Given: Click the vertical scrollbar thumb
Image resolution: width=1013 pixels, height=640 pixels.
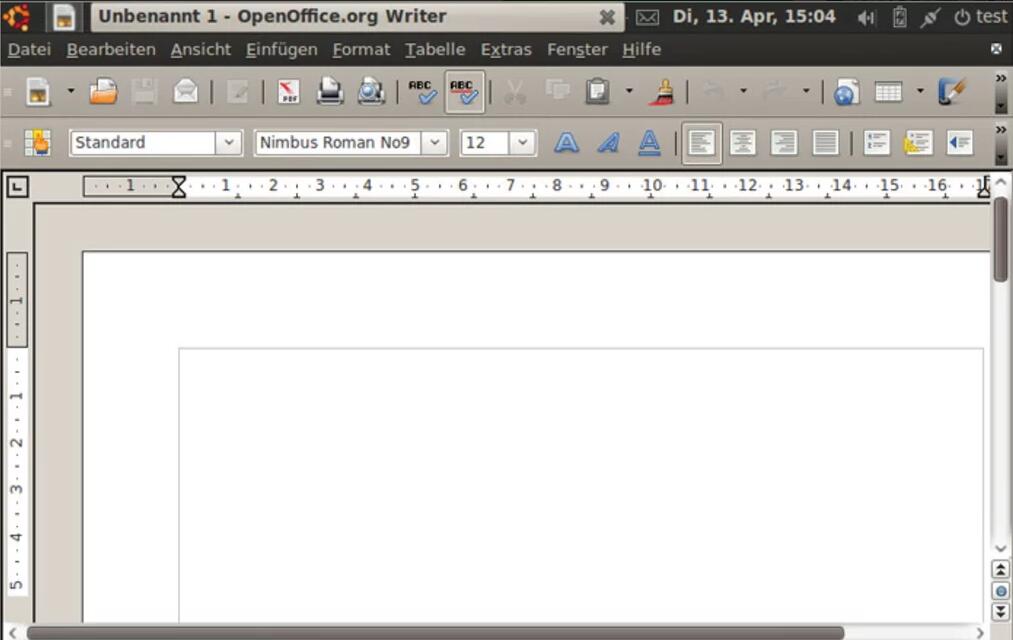Looking at the screenshot, I should (1000, 240).
